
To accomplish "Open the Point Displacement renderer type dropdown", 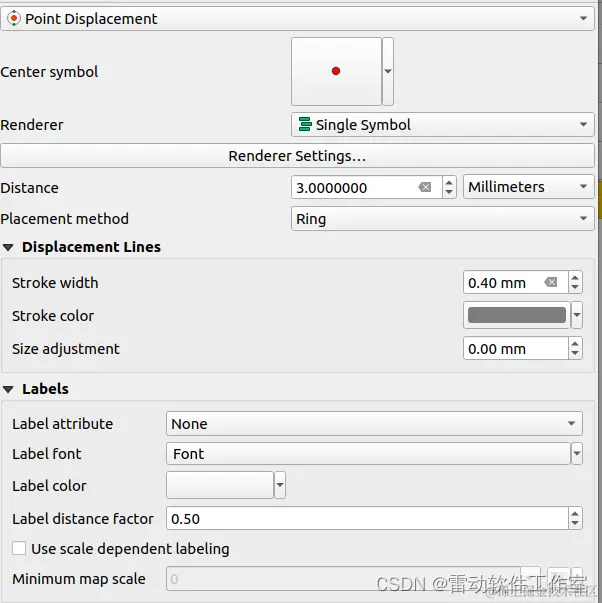I will pos(297,18).
